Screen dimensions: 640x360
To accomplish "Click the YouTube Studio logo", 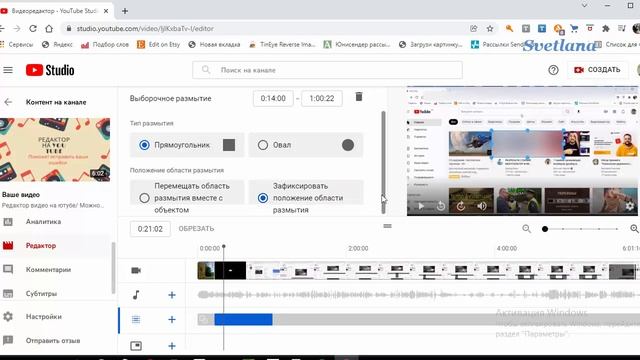I will (x=50, y=70).
